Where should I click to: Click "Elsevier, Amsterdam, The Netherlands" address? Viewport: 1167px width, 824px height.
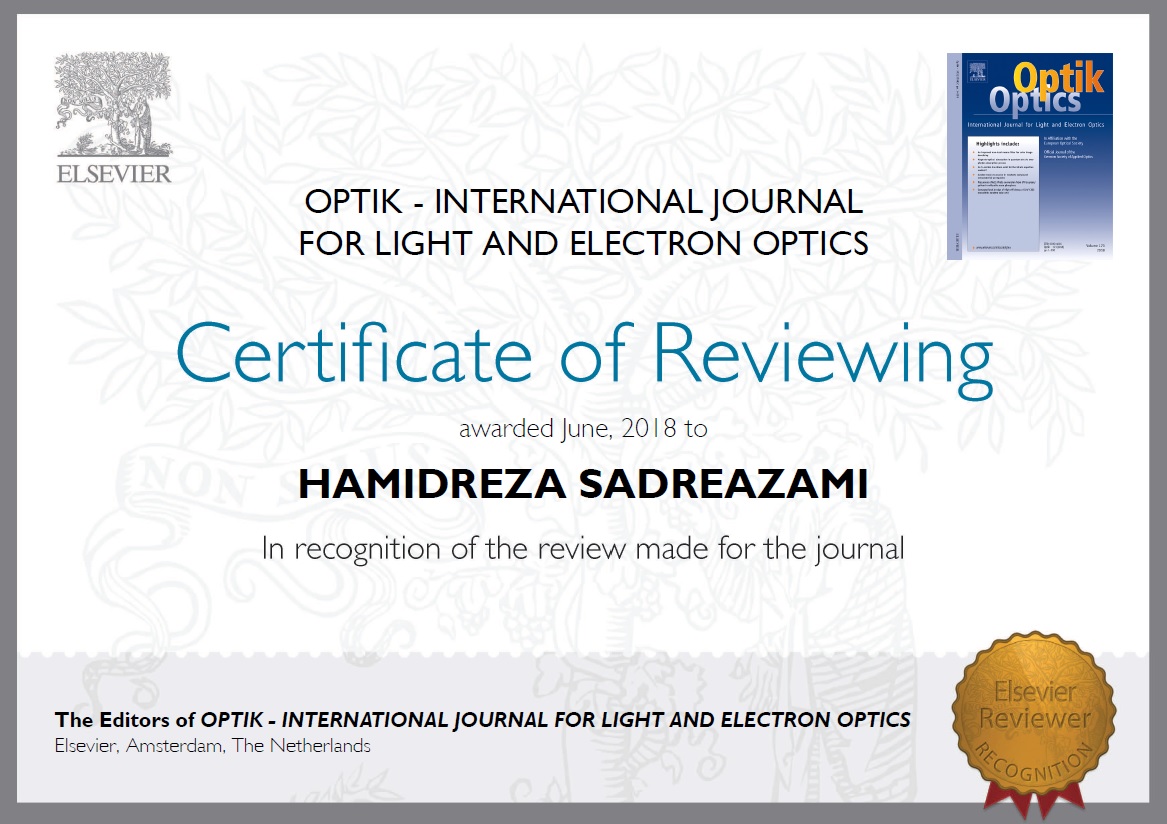[x=212, y=746]
